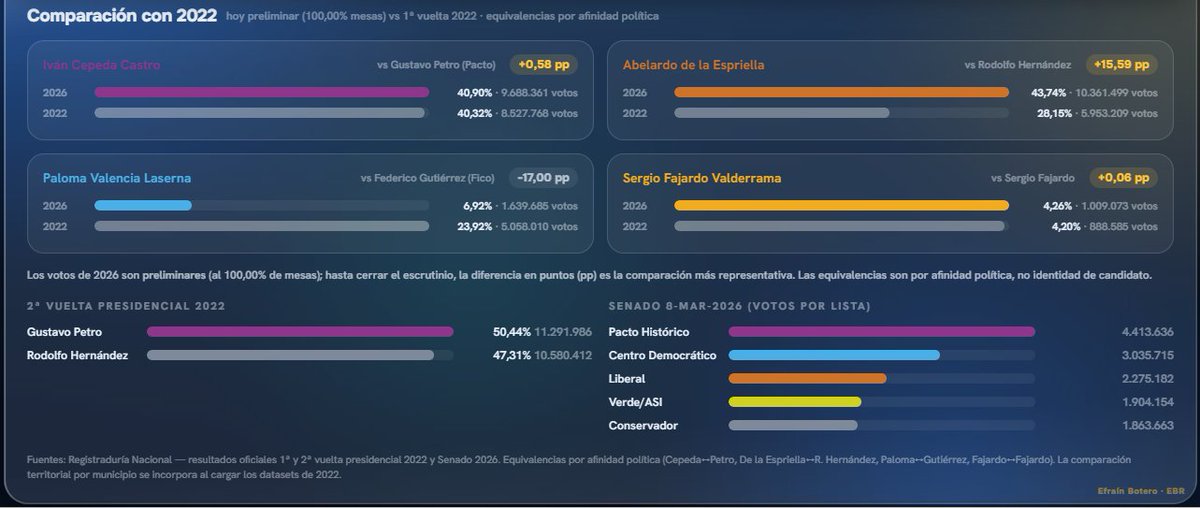Viewport: 1200px width, 508px height.
Task: Click the -17,00 pp difference badge
Action: [544, 178]
